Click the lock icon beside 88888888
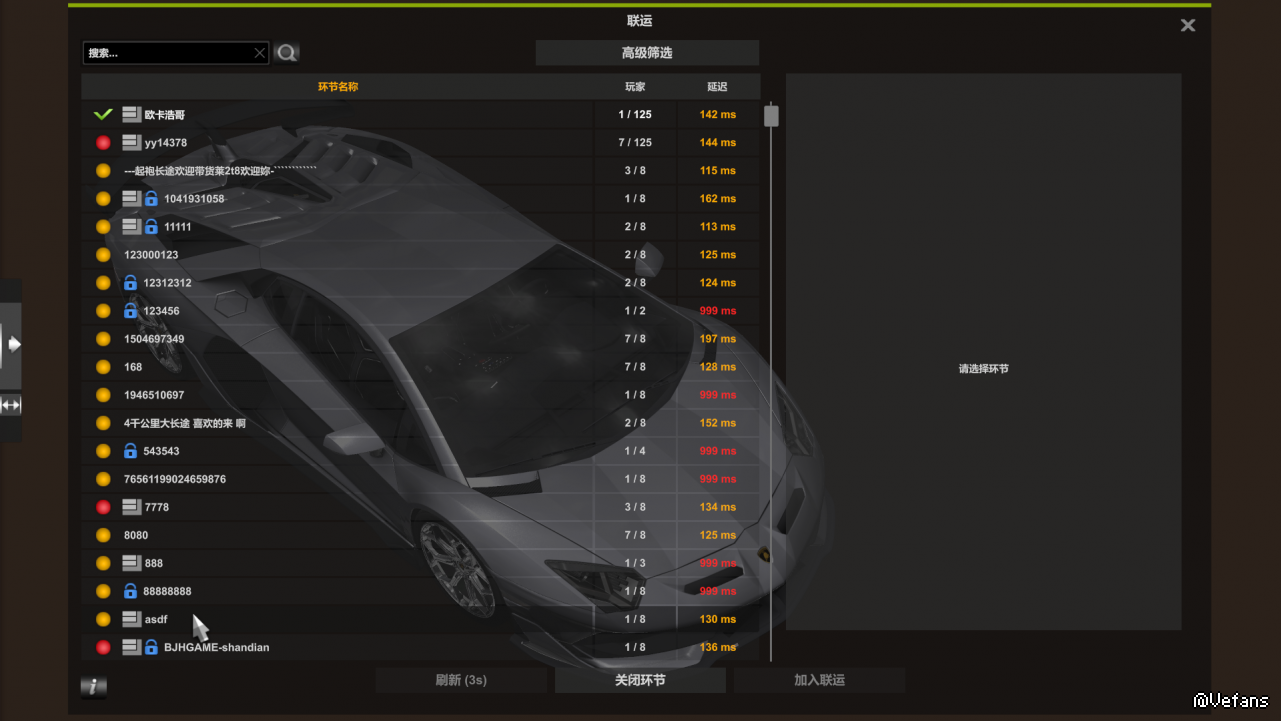The width and height of the screenshot is (1281, 721). 130,591
